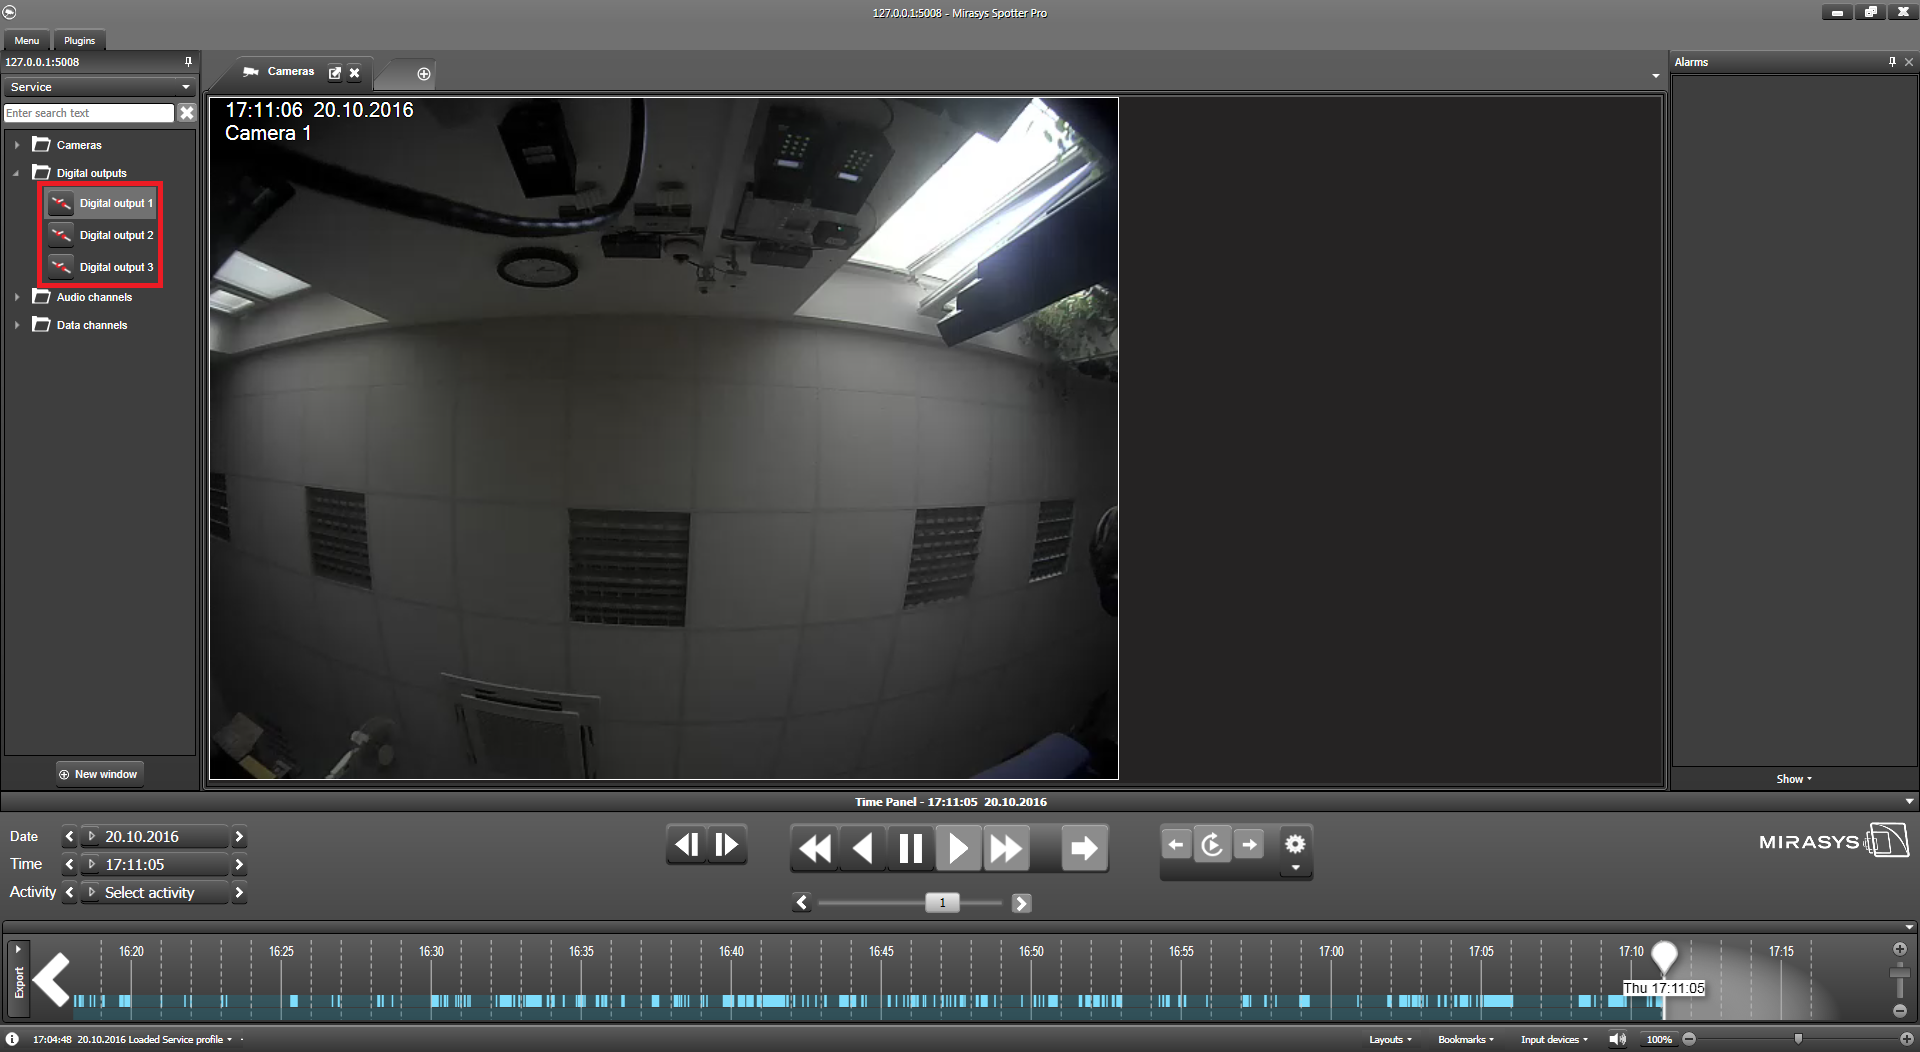Click the playback speed slider handle
Viewport: 1920px width, 1052px height.
pyautogui.click(x=942, y=903)
